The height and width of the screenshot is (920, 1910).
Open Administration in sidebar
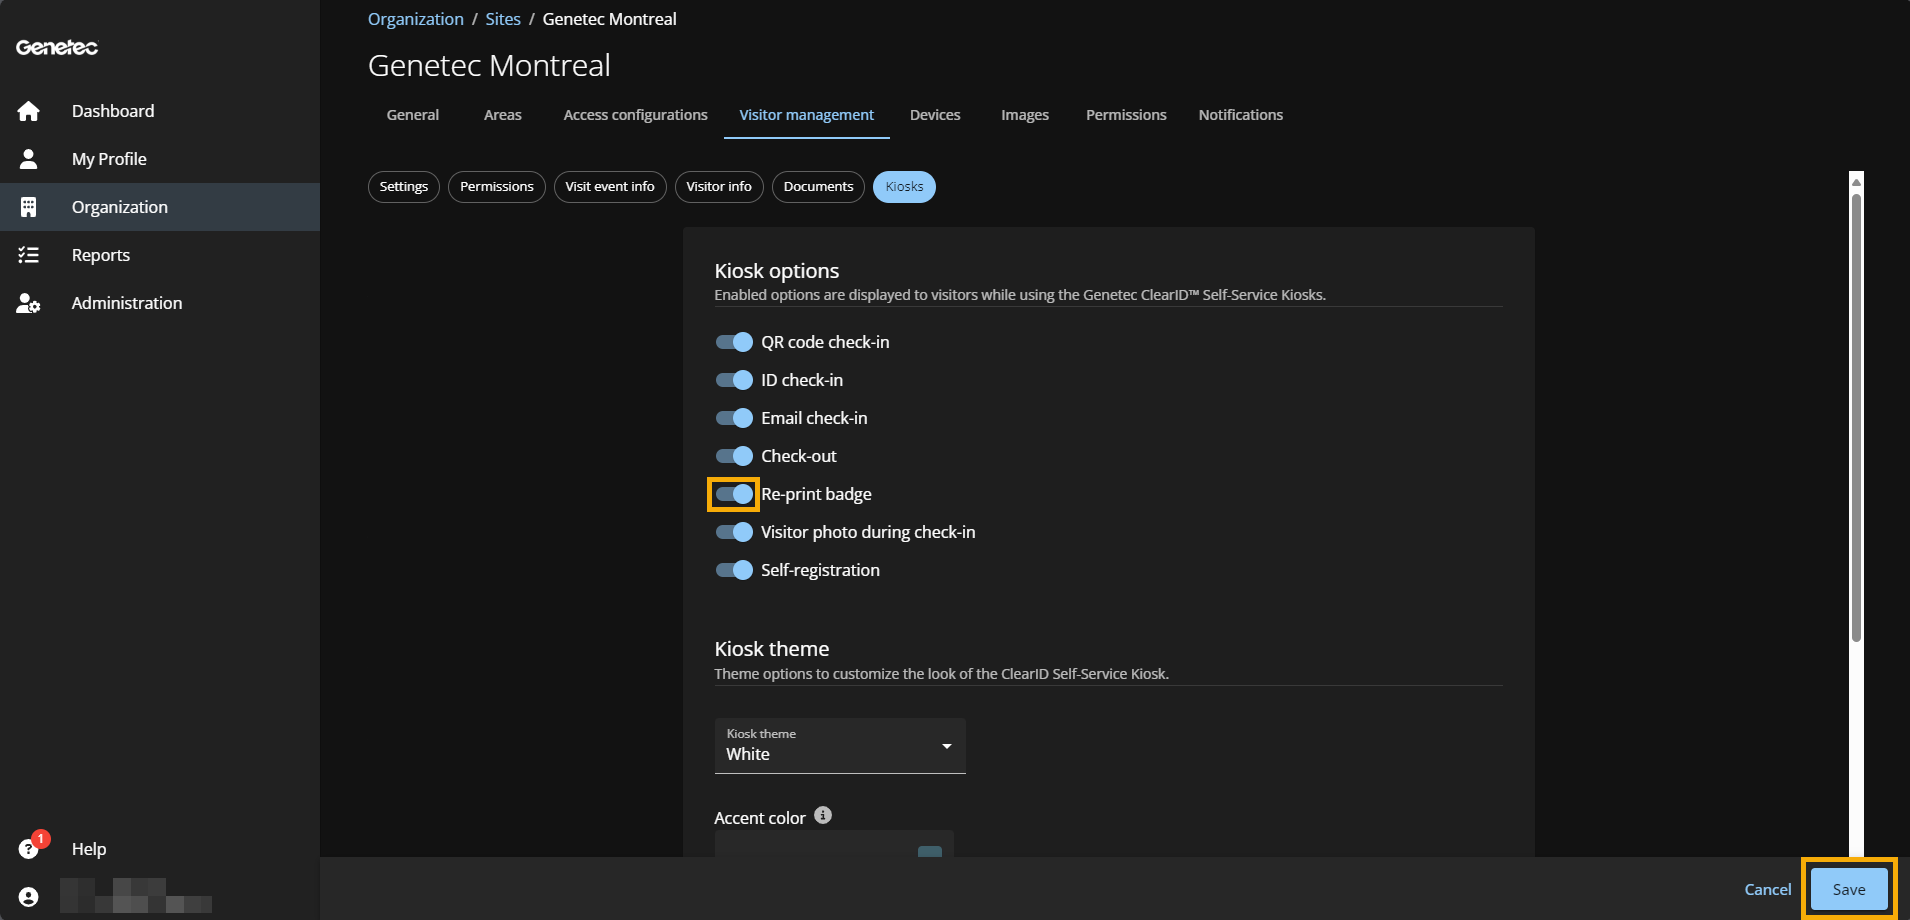click(160, 303)
